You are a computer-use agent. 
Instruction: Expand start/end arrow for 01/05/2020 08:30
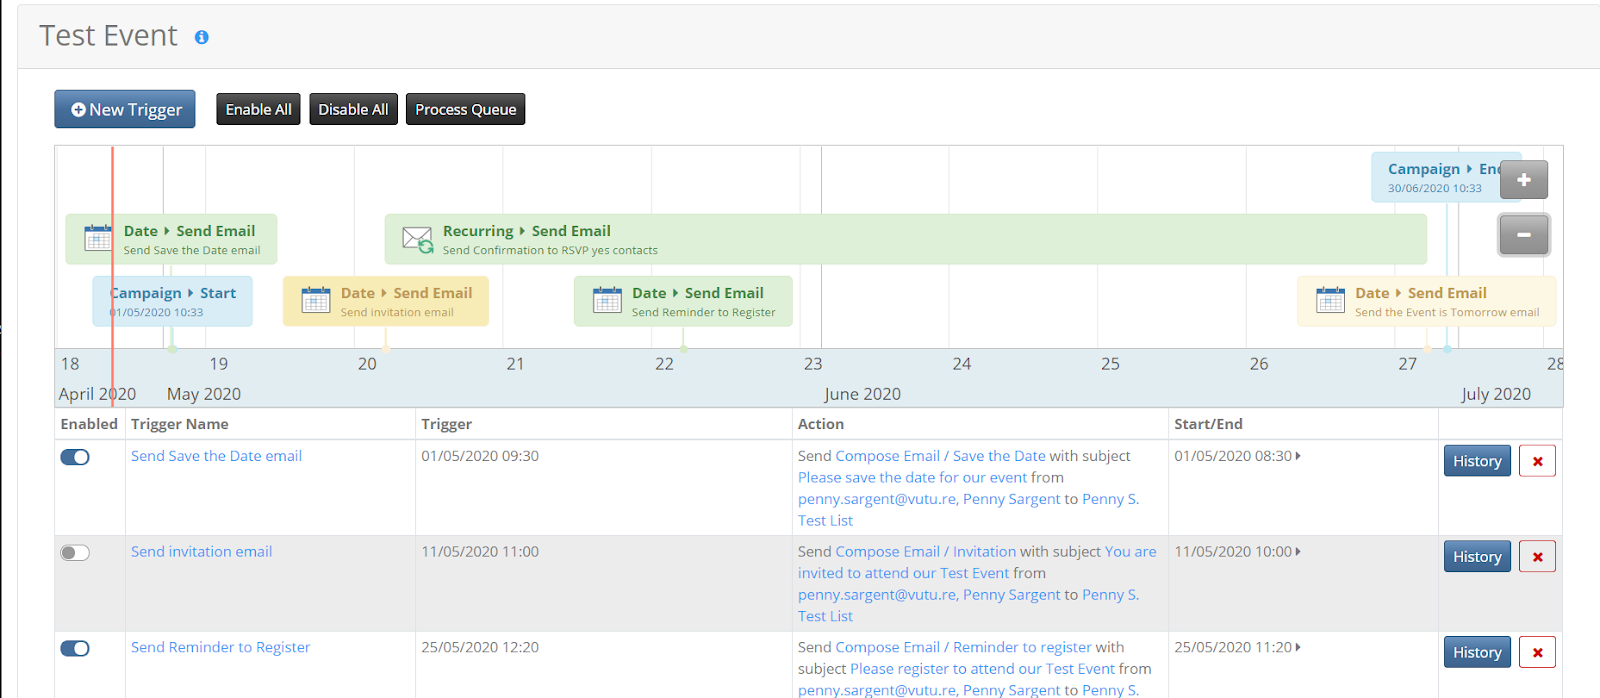[1298, 456]
